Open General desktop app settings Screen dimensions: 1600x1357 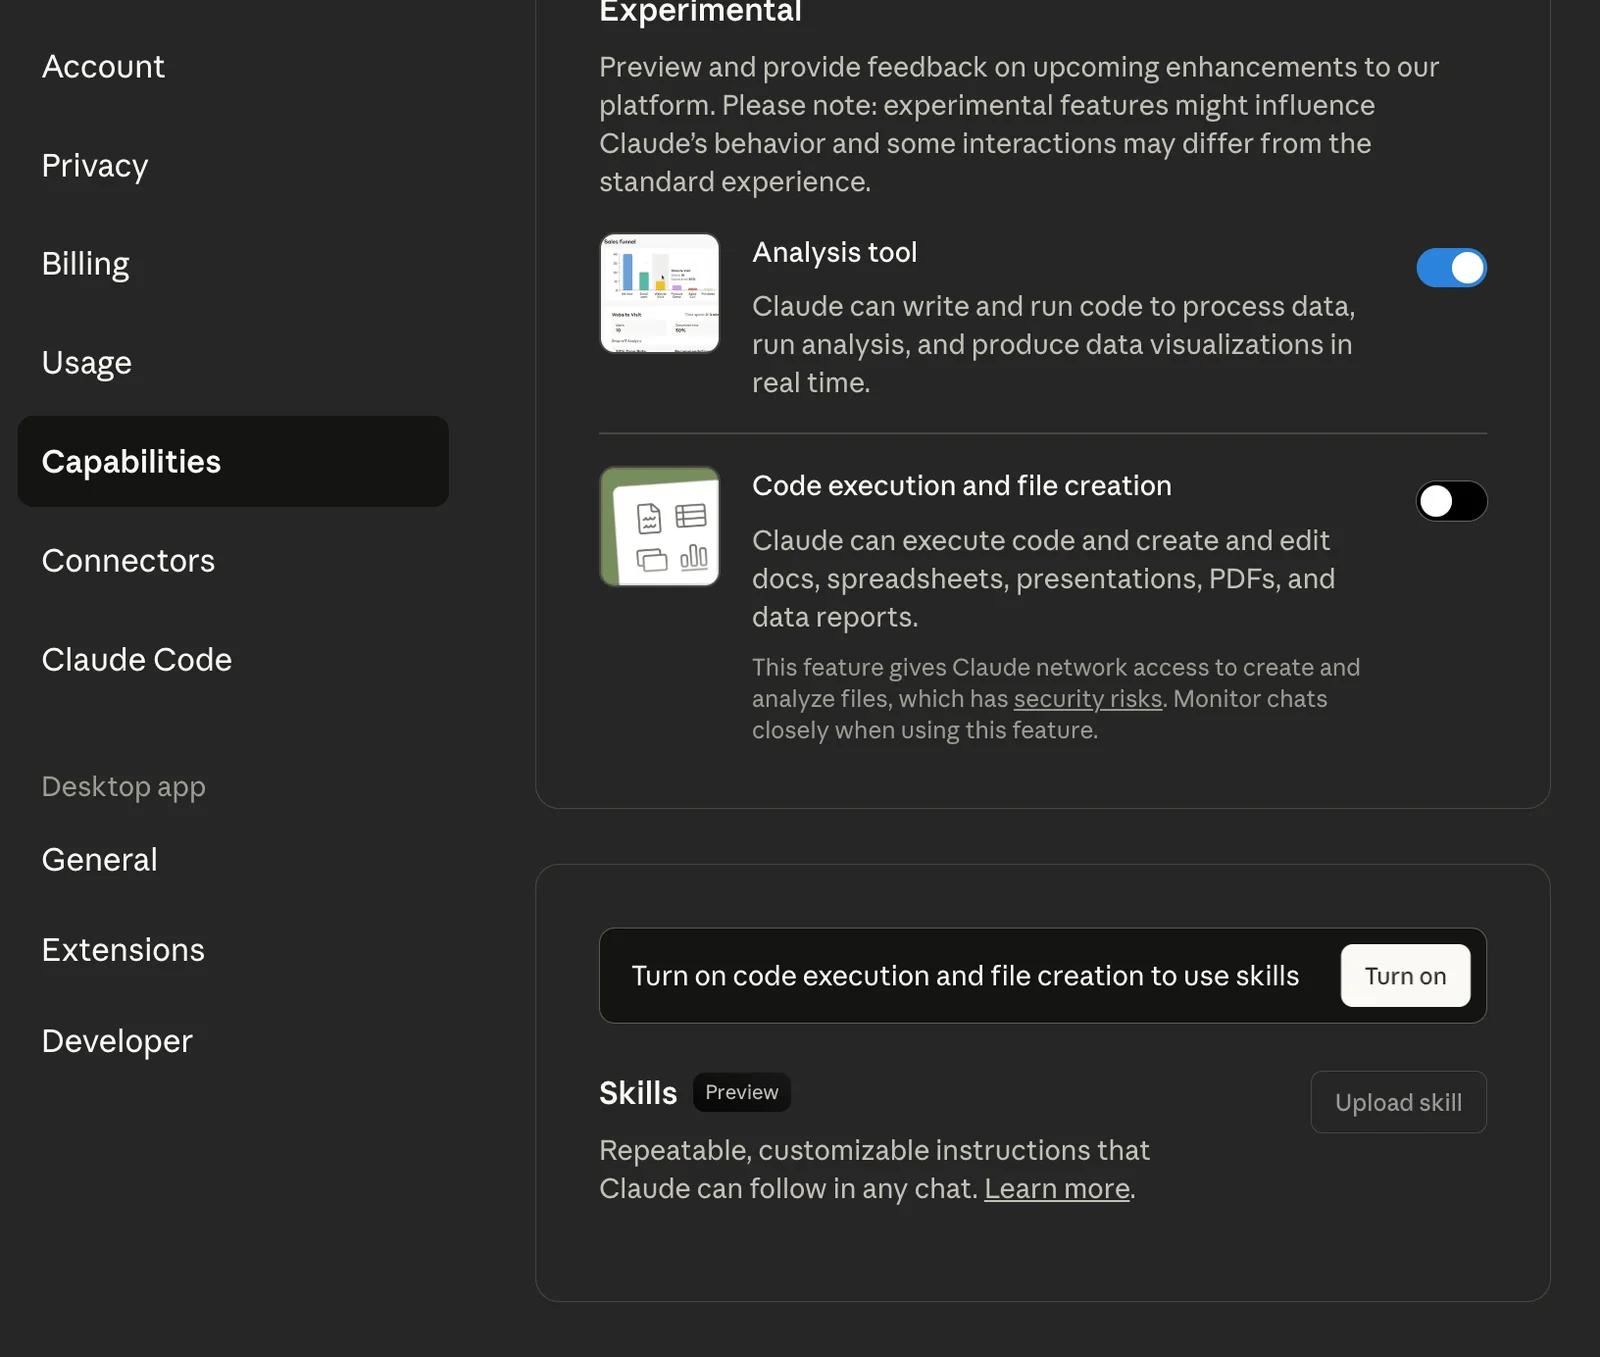click(x=100, y=860)
